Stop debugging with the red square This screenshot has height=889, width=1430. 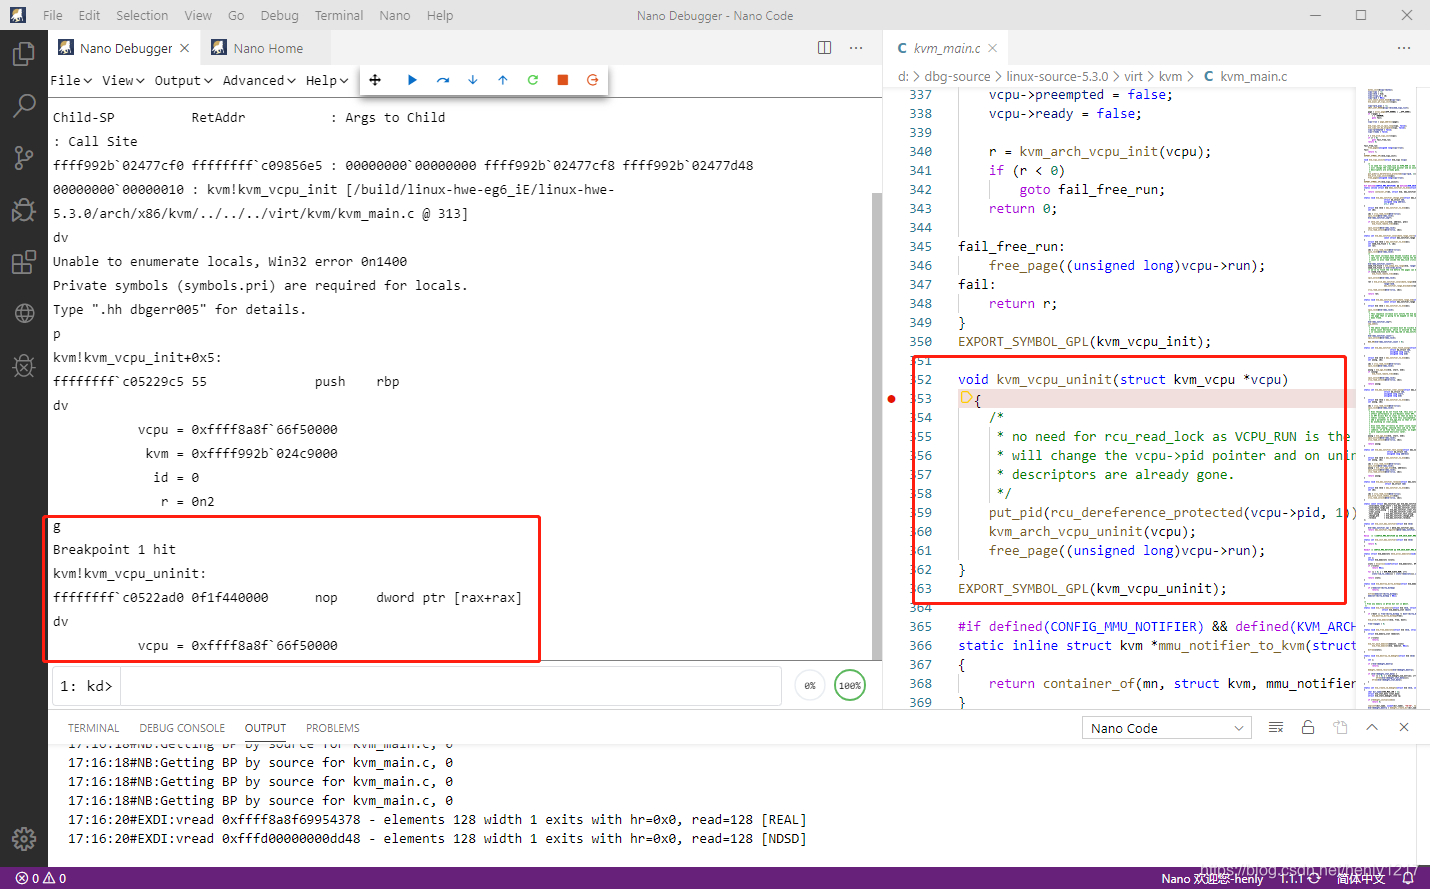563,80
